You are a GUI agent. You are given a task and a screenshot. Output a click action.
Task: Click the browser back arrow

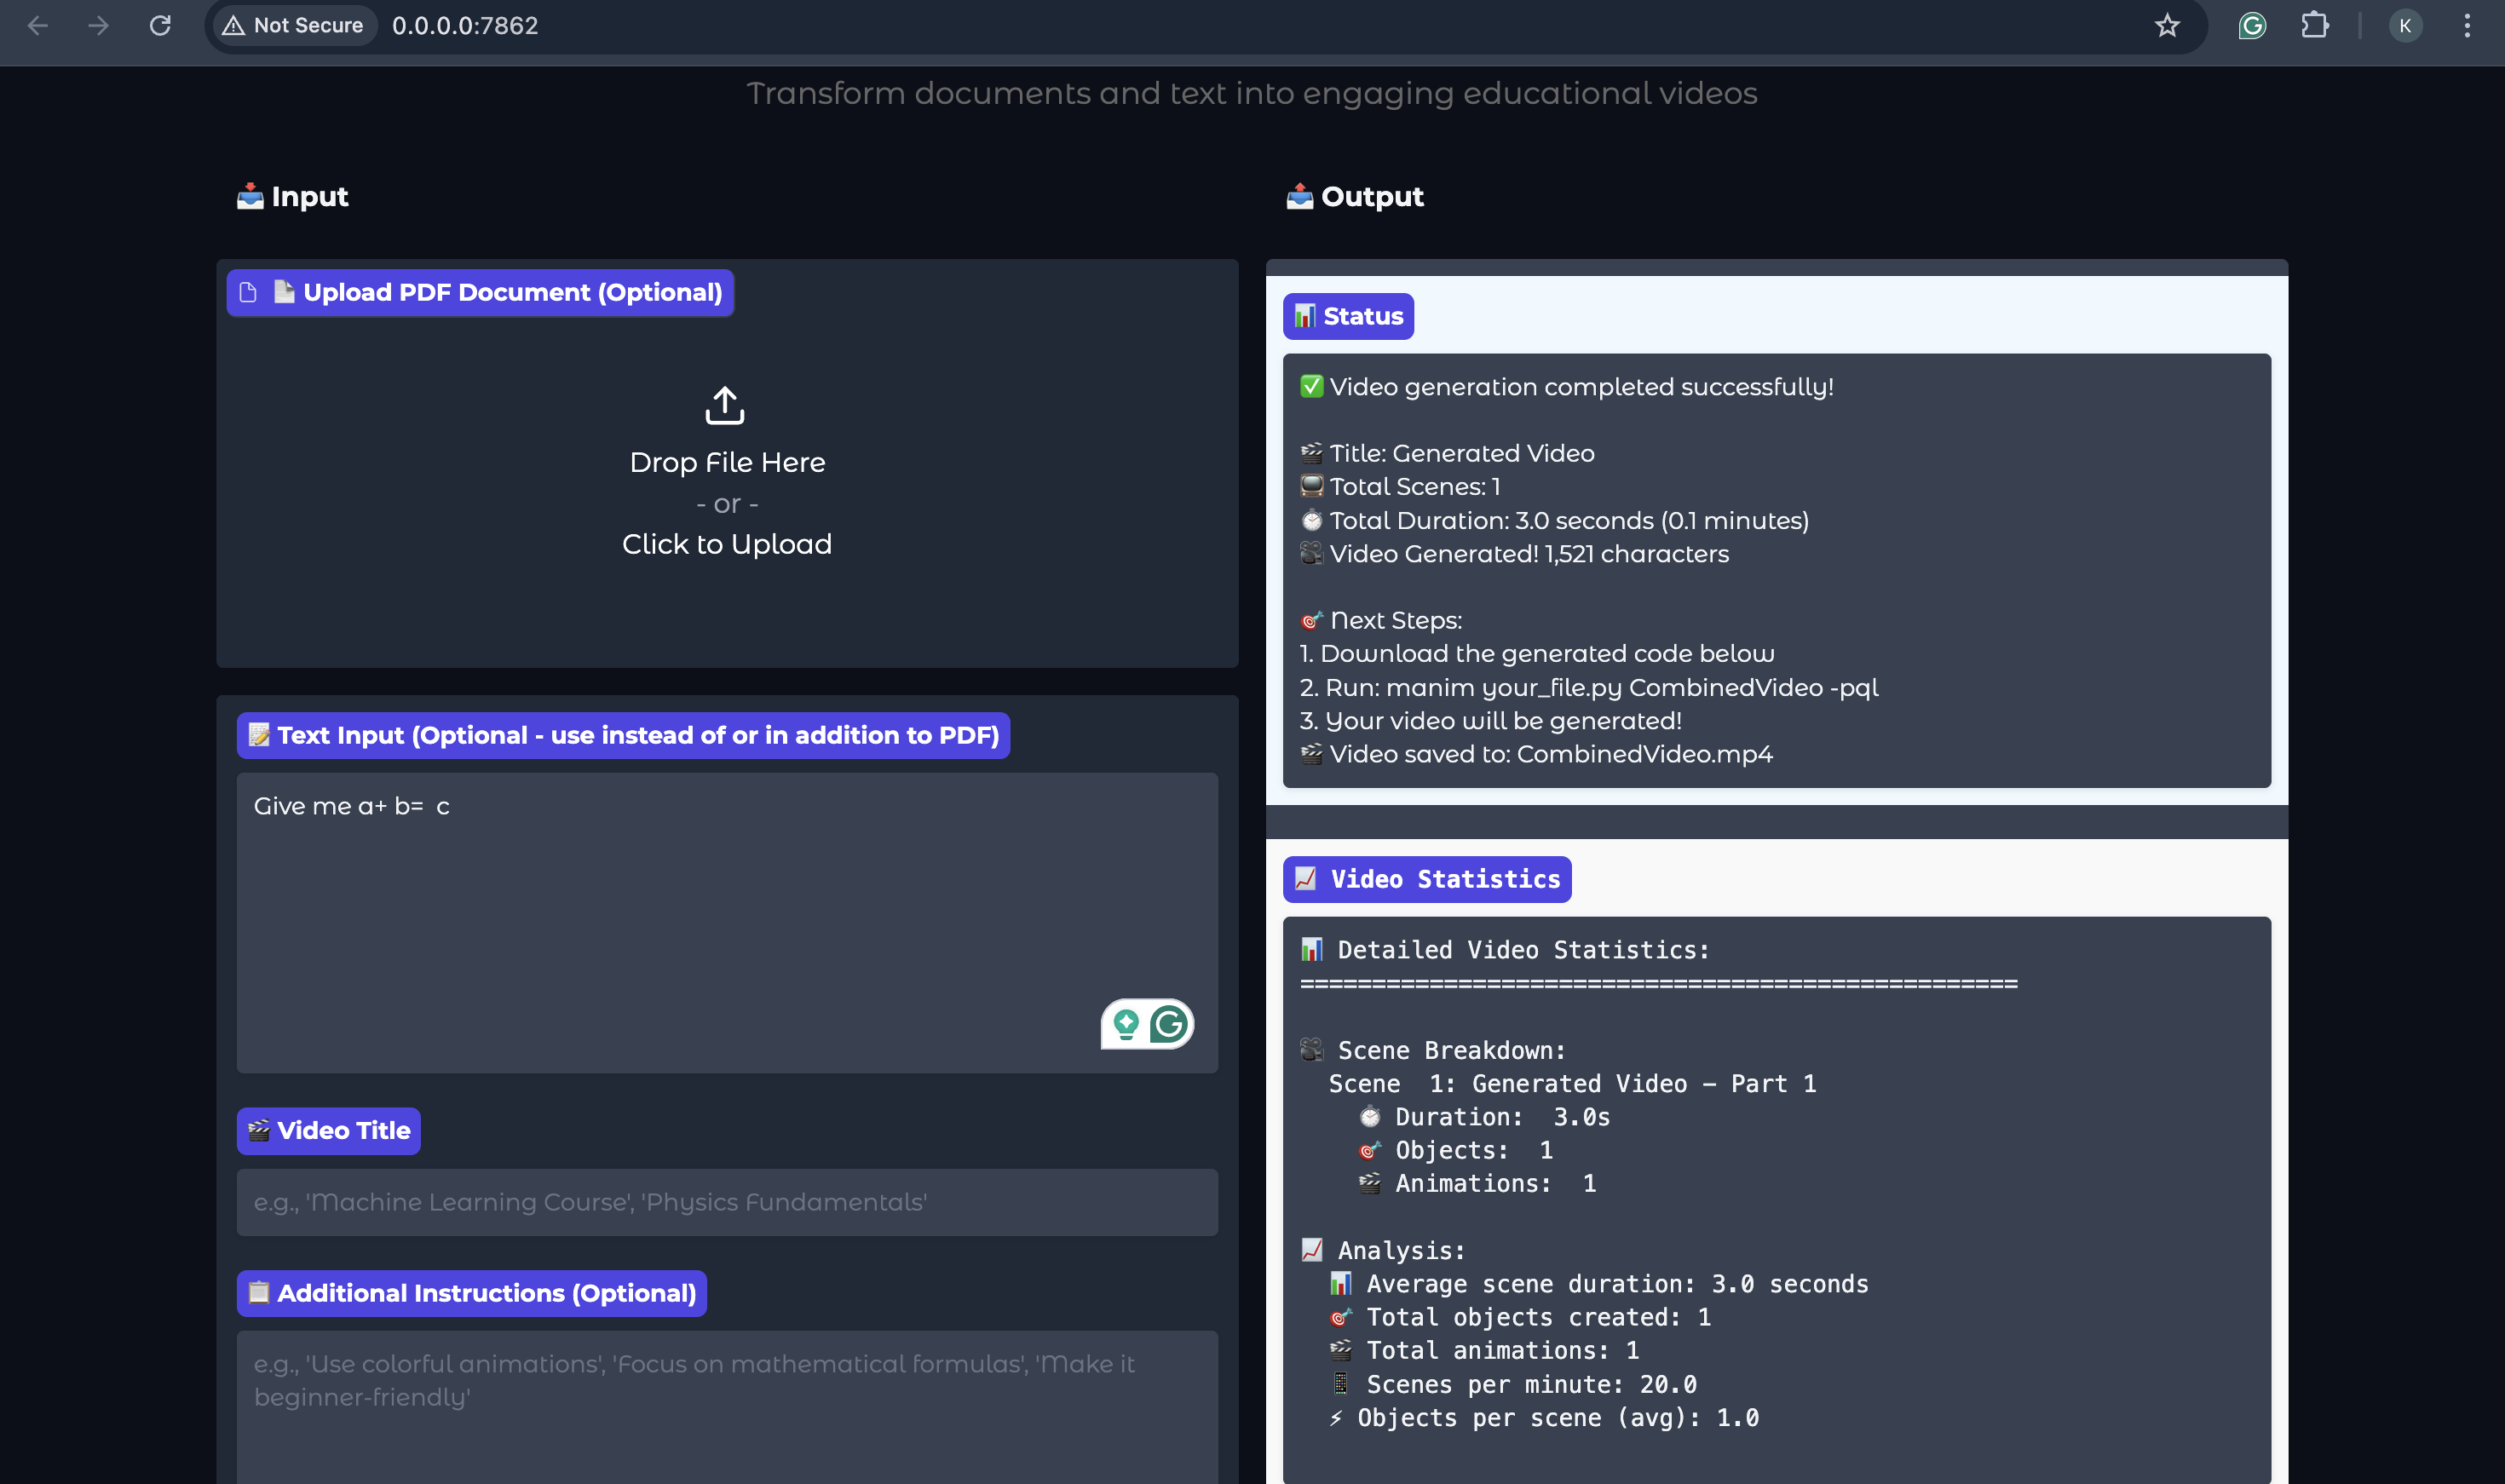tap(38, 26)
